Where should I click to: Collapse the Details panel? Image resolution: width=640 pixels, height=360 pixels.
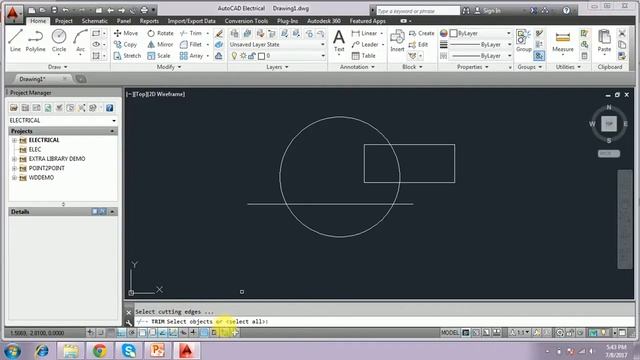coord(112,212)
